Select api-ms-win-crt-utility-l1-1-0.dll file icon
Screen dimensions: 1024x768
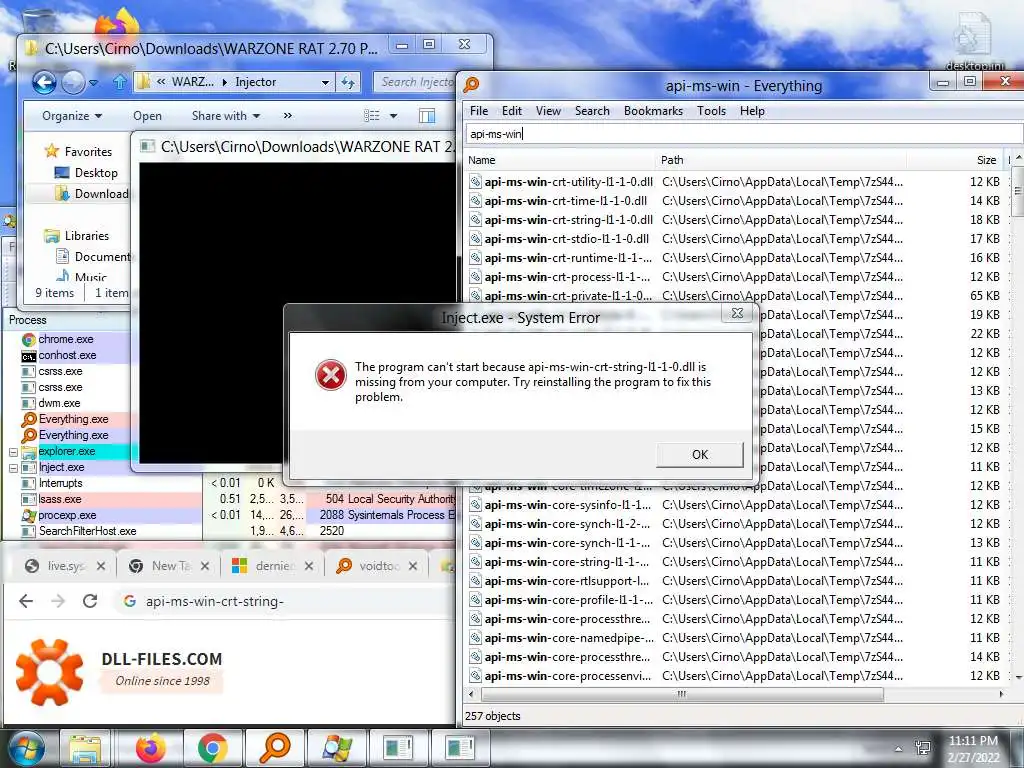point(475,182)
